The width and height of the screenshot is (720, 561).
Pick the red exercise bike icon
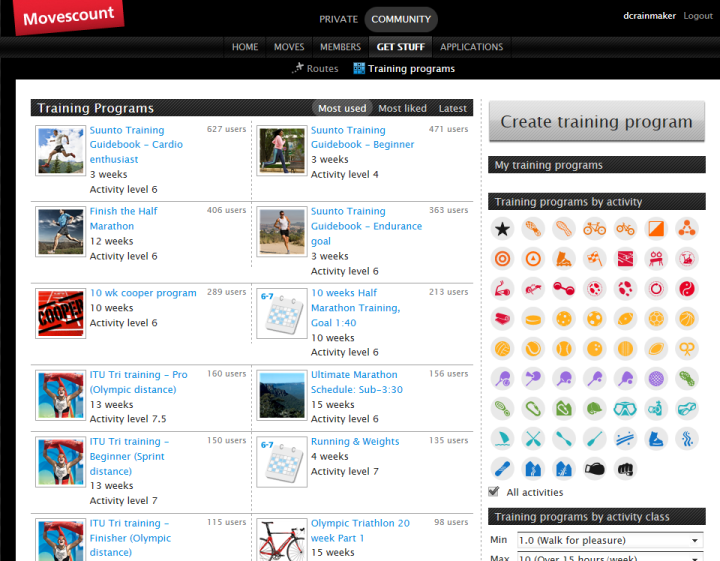click(687, 259)
